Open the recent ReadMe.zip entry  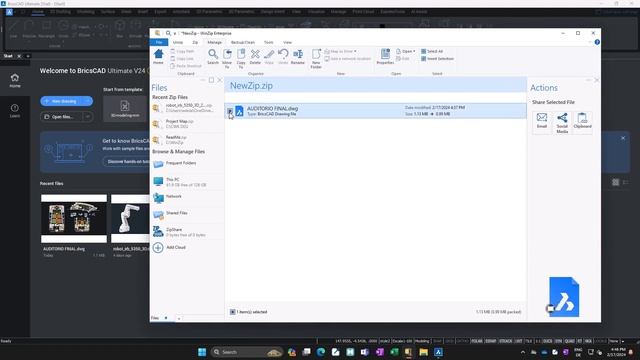click(187, 140)
